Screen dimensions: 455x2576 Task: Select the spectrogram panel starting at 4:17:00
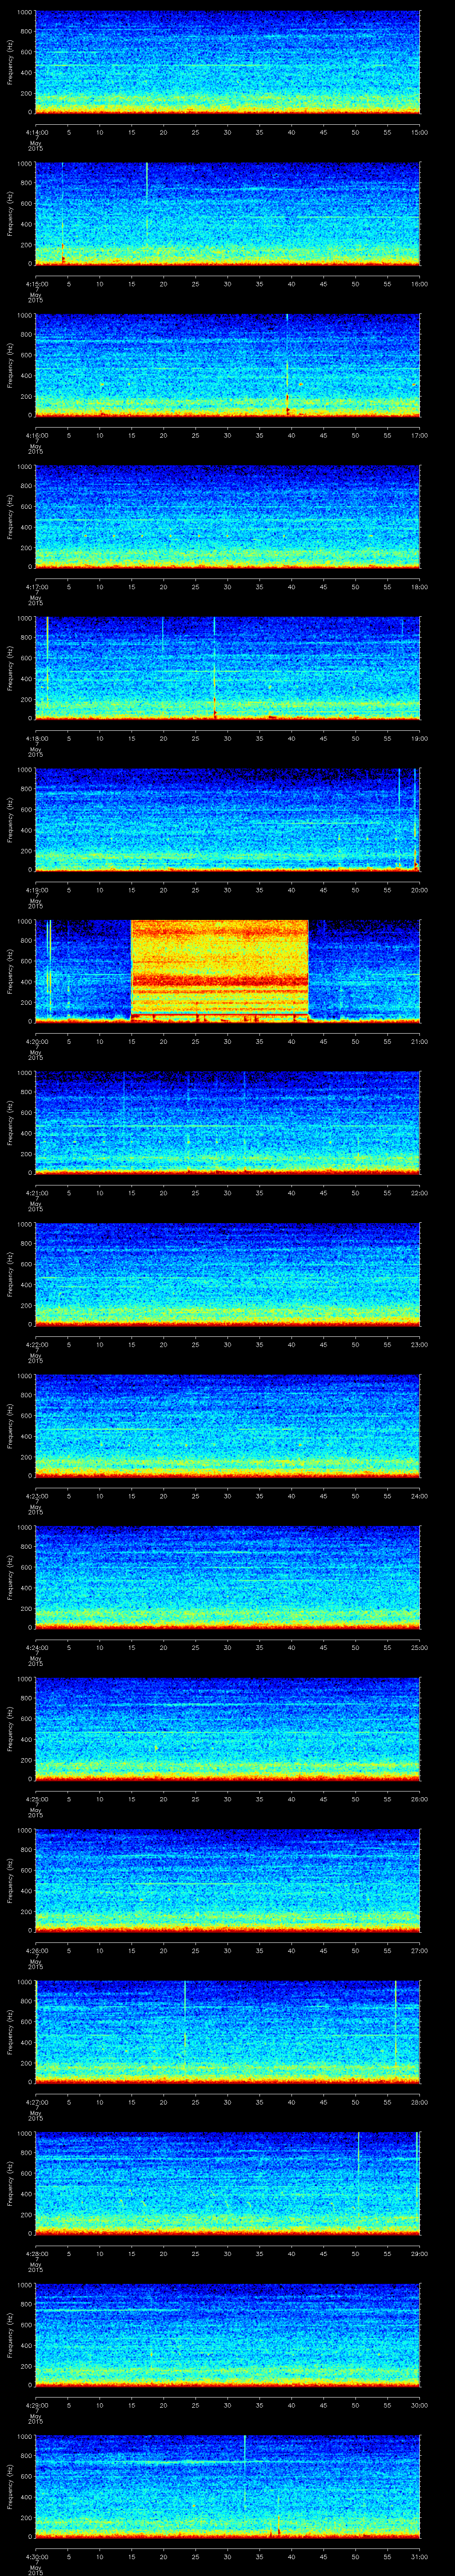tap(227, 516)
